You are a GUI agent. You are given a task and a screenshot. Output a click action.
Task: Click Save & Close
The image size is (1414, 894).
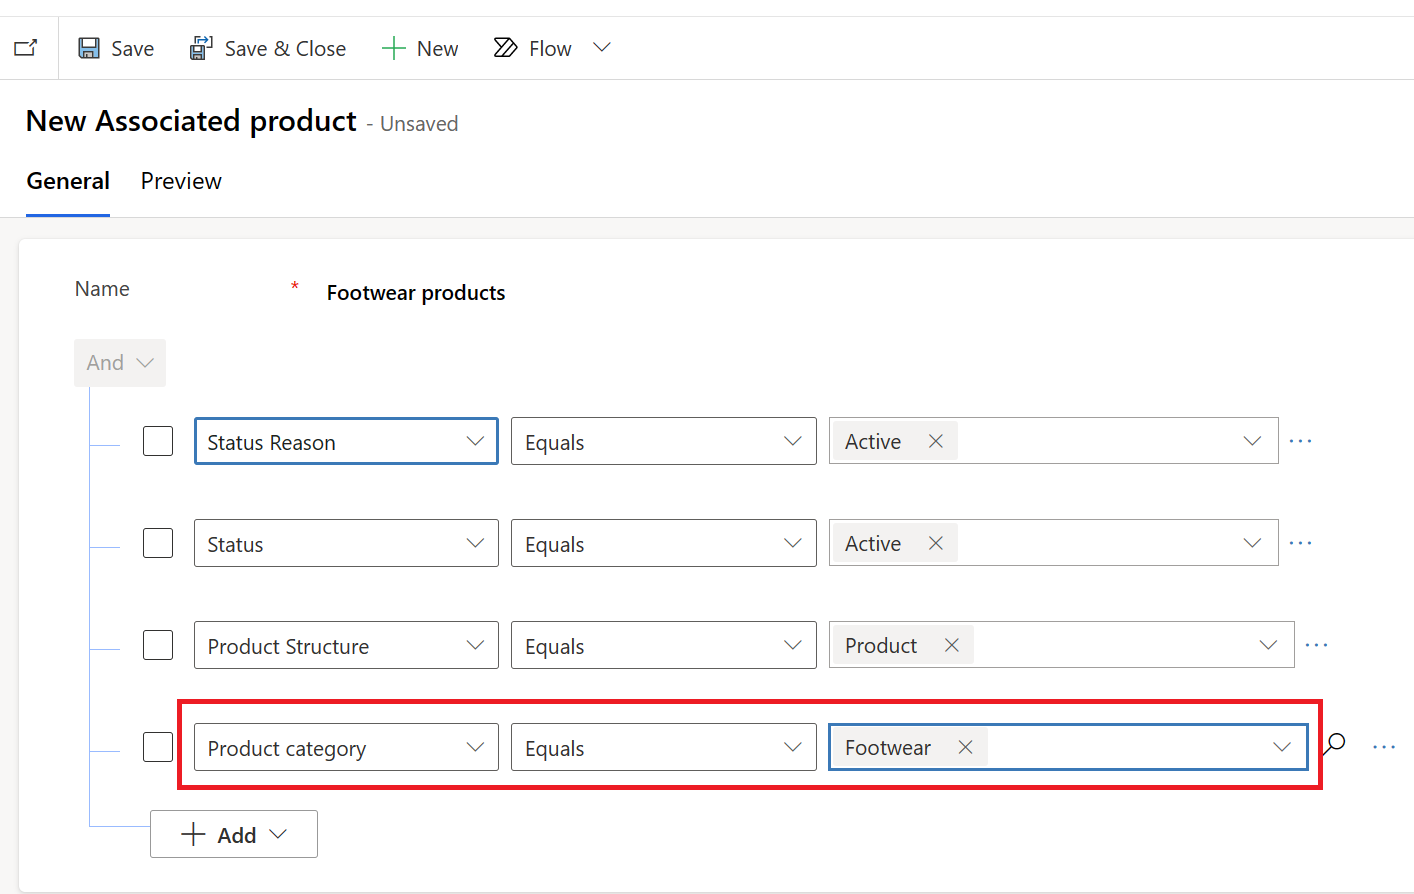pos(267,48)
